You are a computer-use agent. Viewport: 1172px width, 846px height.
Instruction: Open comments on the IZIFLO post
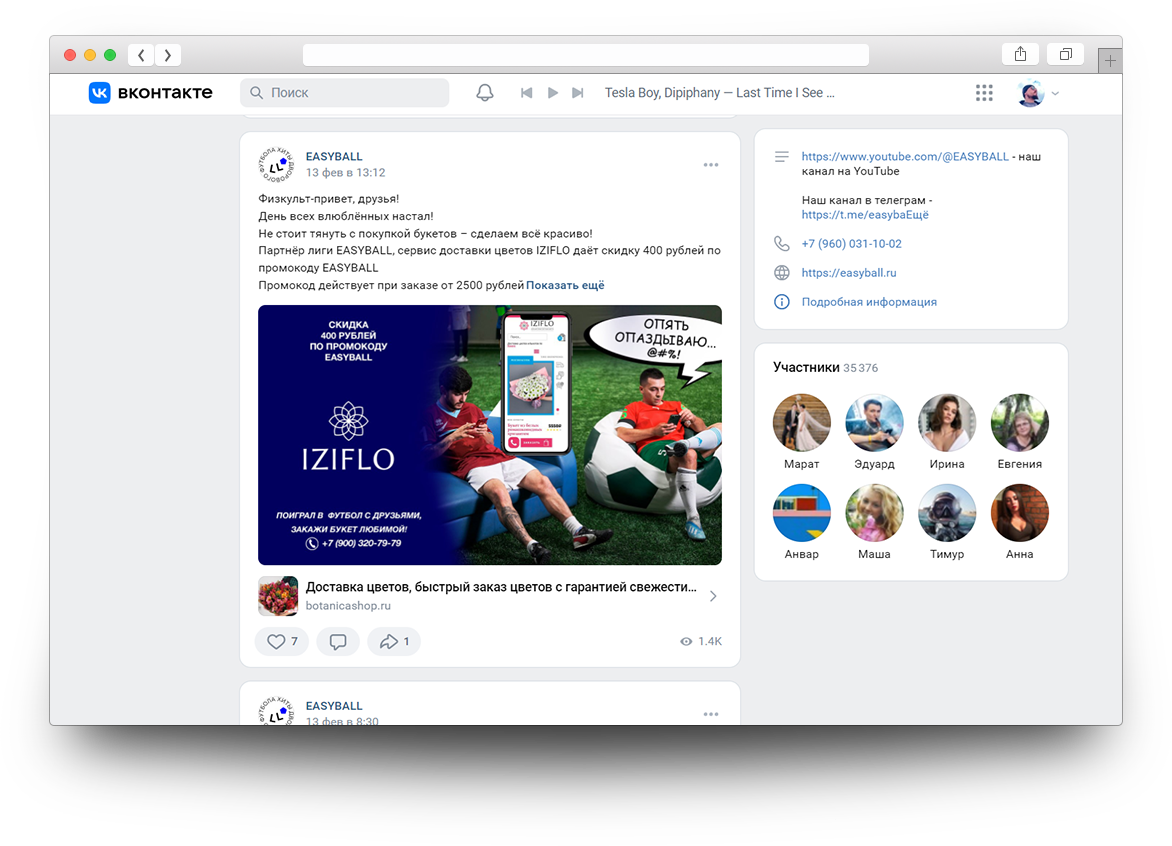(338, 641)
